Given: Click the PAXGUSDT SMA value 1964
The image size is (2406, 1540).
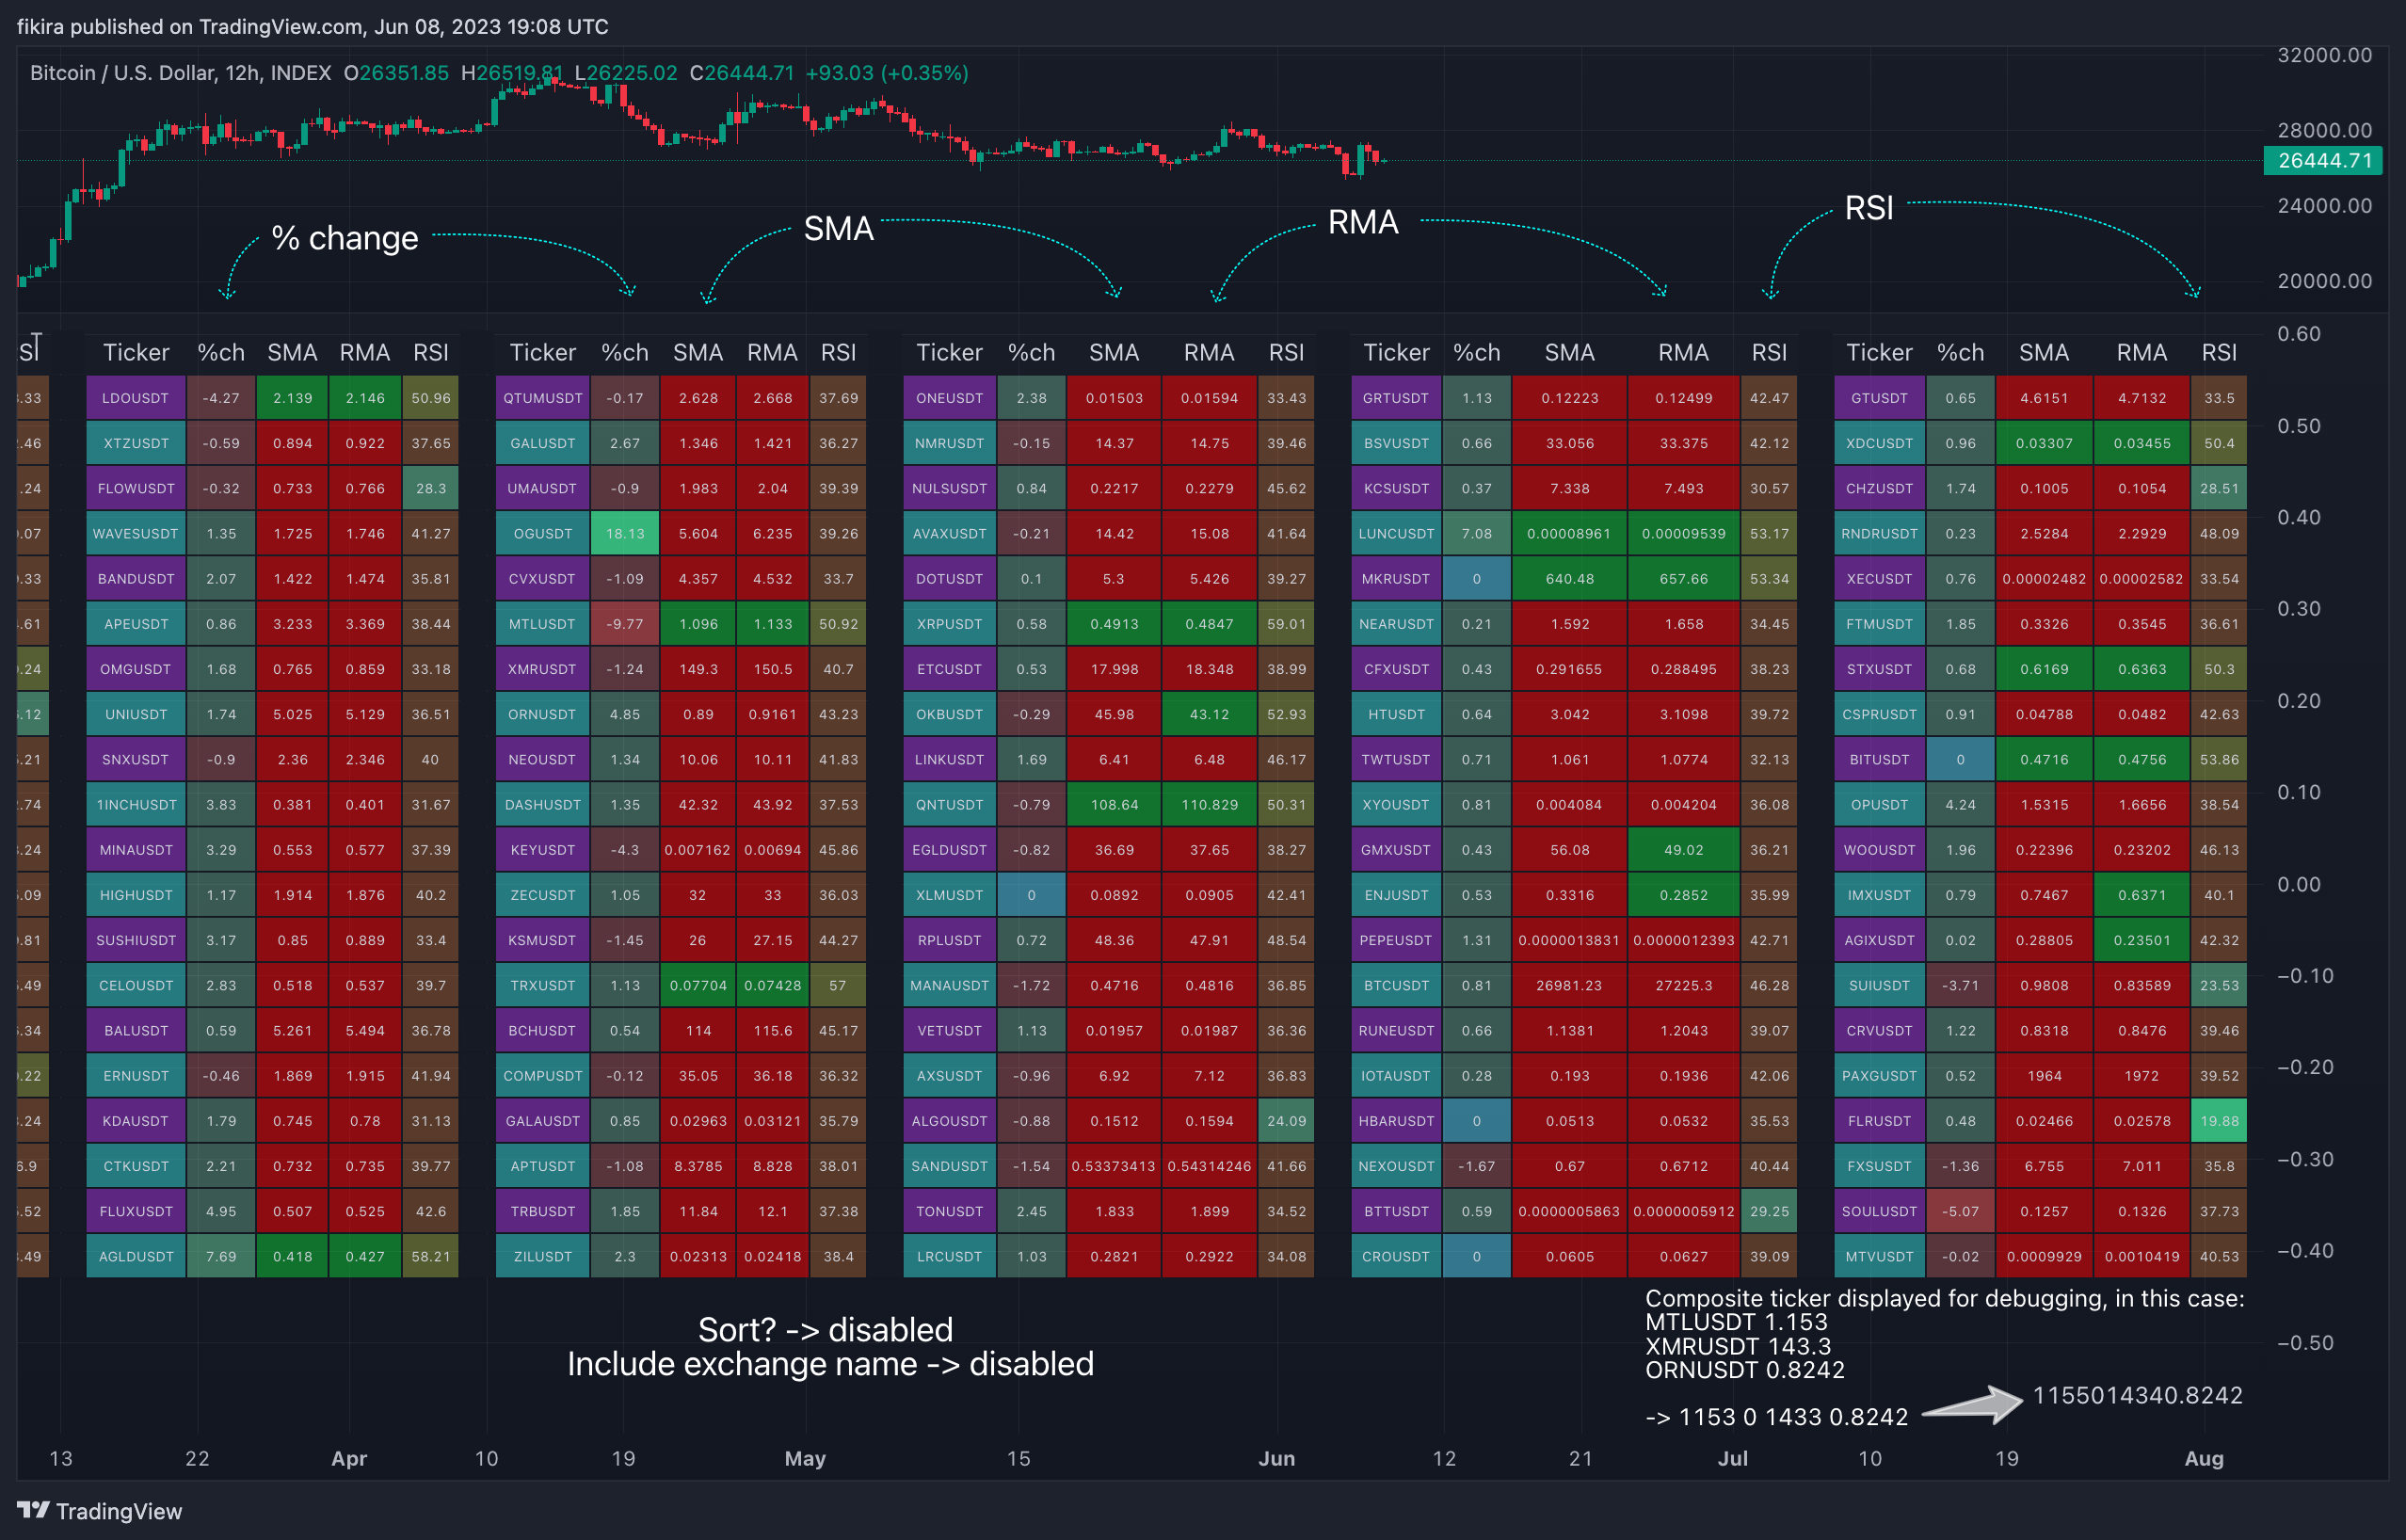Looking at the screenshot, I should 2044,1076.
